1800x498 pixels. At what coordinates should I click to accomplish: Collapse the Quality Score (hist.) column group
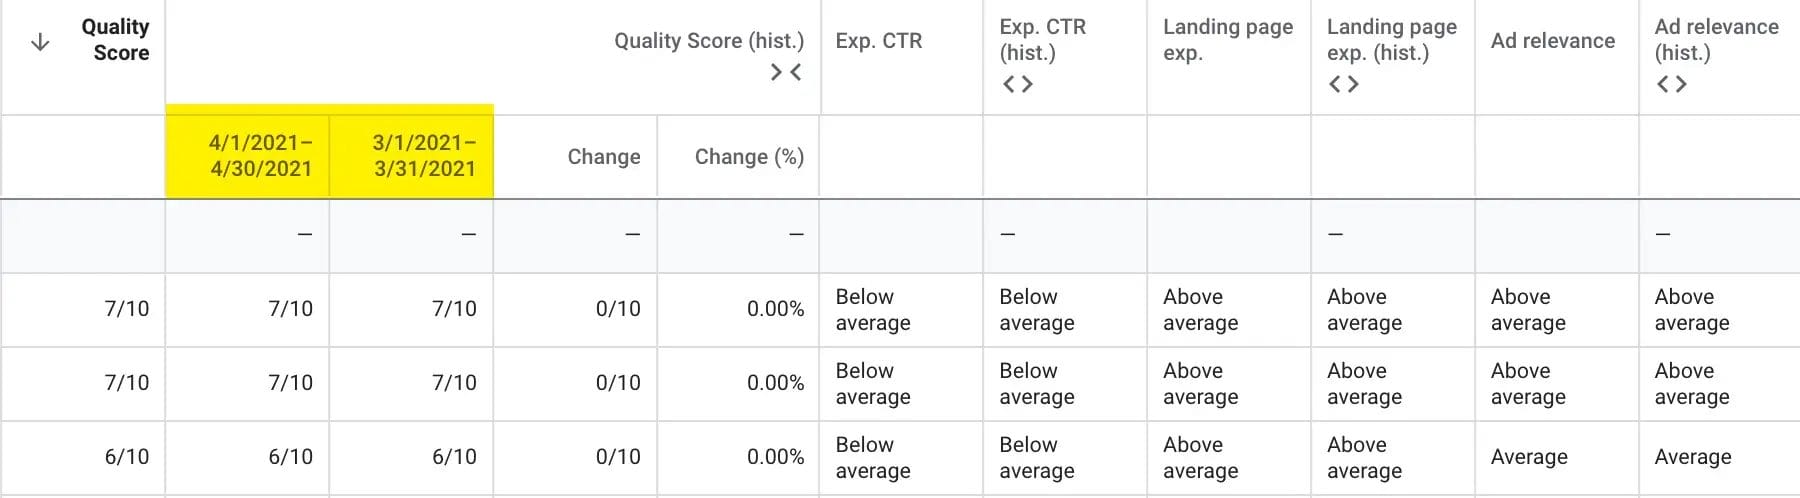(x=786, y=72)
